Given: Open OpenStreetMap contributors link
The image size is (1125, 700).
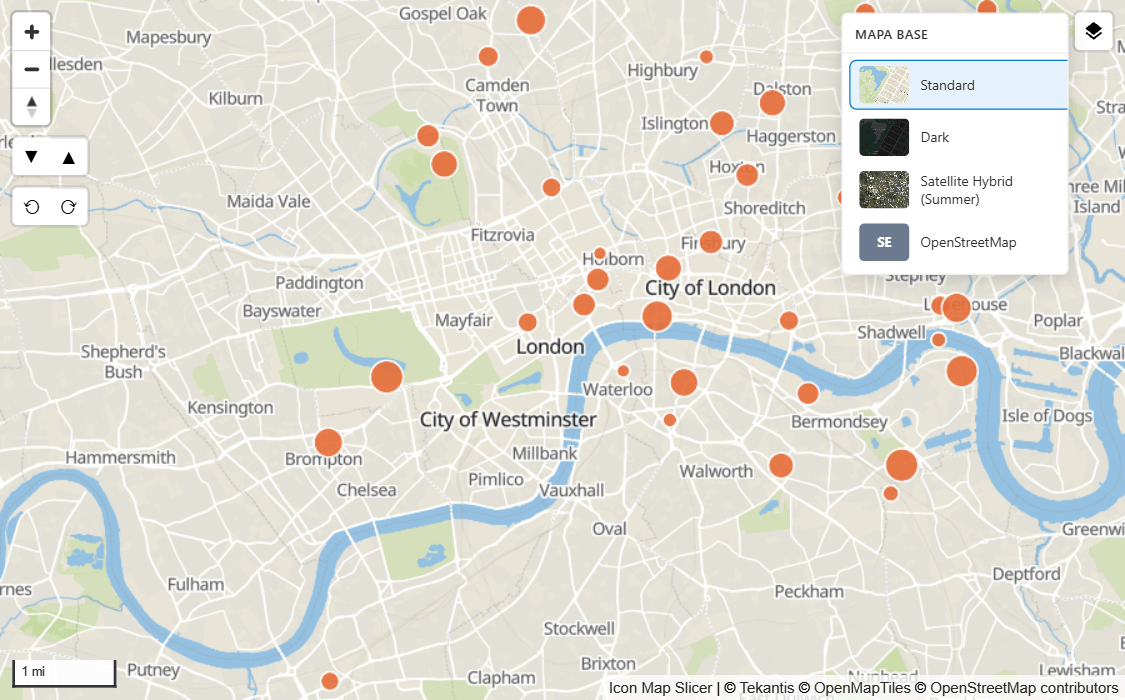Looking at the screenshot, I should coord(1024,688).
